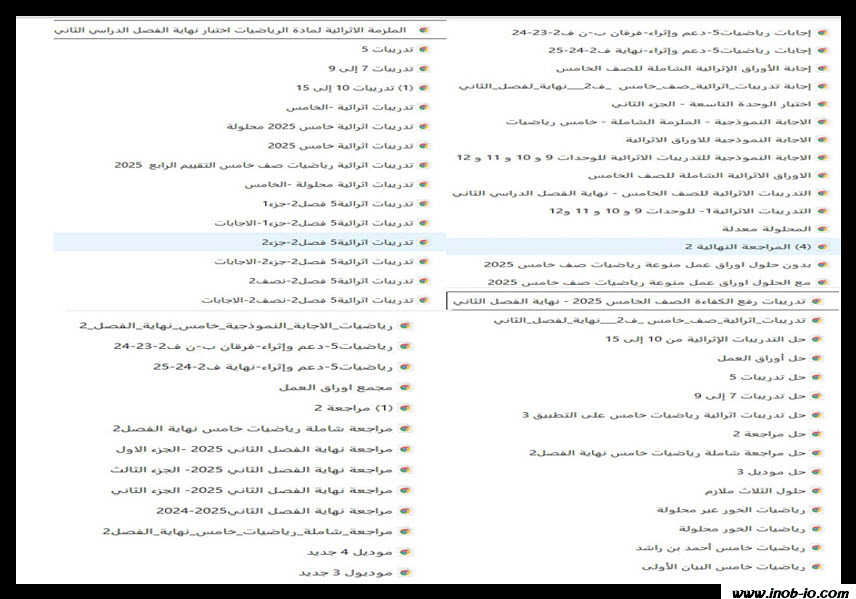Image resolution: width=856 pixels, height=599 pixels.
Task: Click the icon next to 'موديول 4 جديد'
Action: point(403,552)
